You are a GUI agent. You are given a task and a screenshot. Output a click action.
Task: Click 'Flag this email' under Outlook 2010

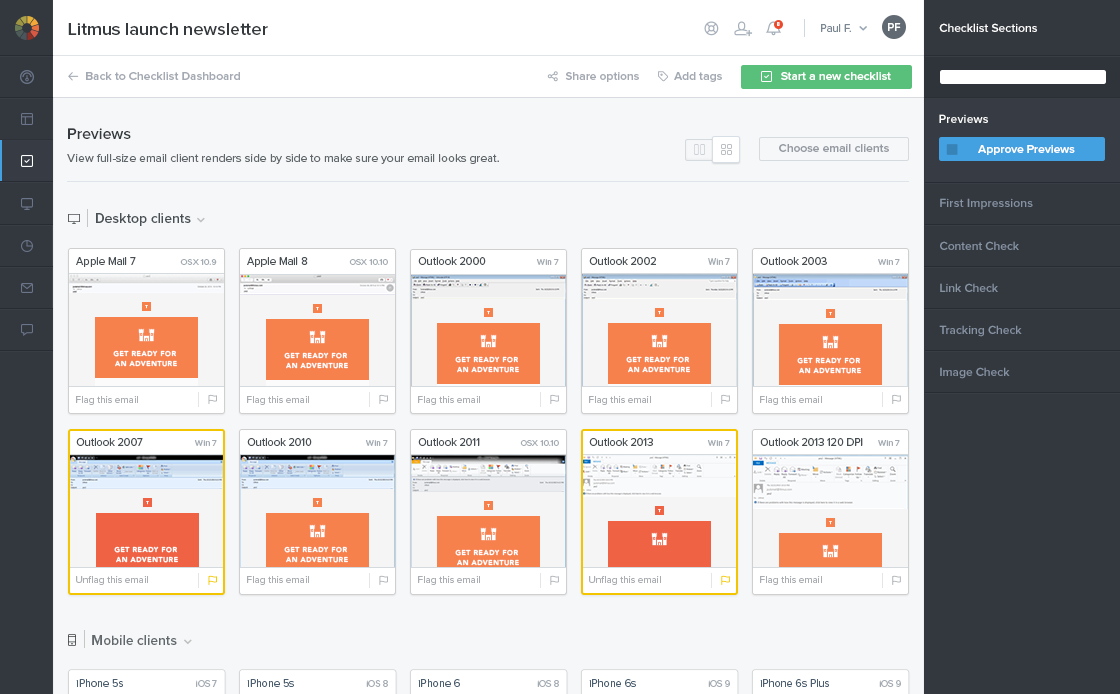278,580
